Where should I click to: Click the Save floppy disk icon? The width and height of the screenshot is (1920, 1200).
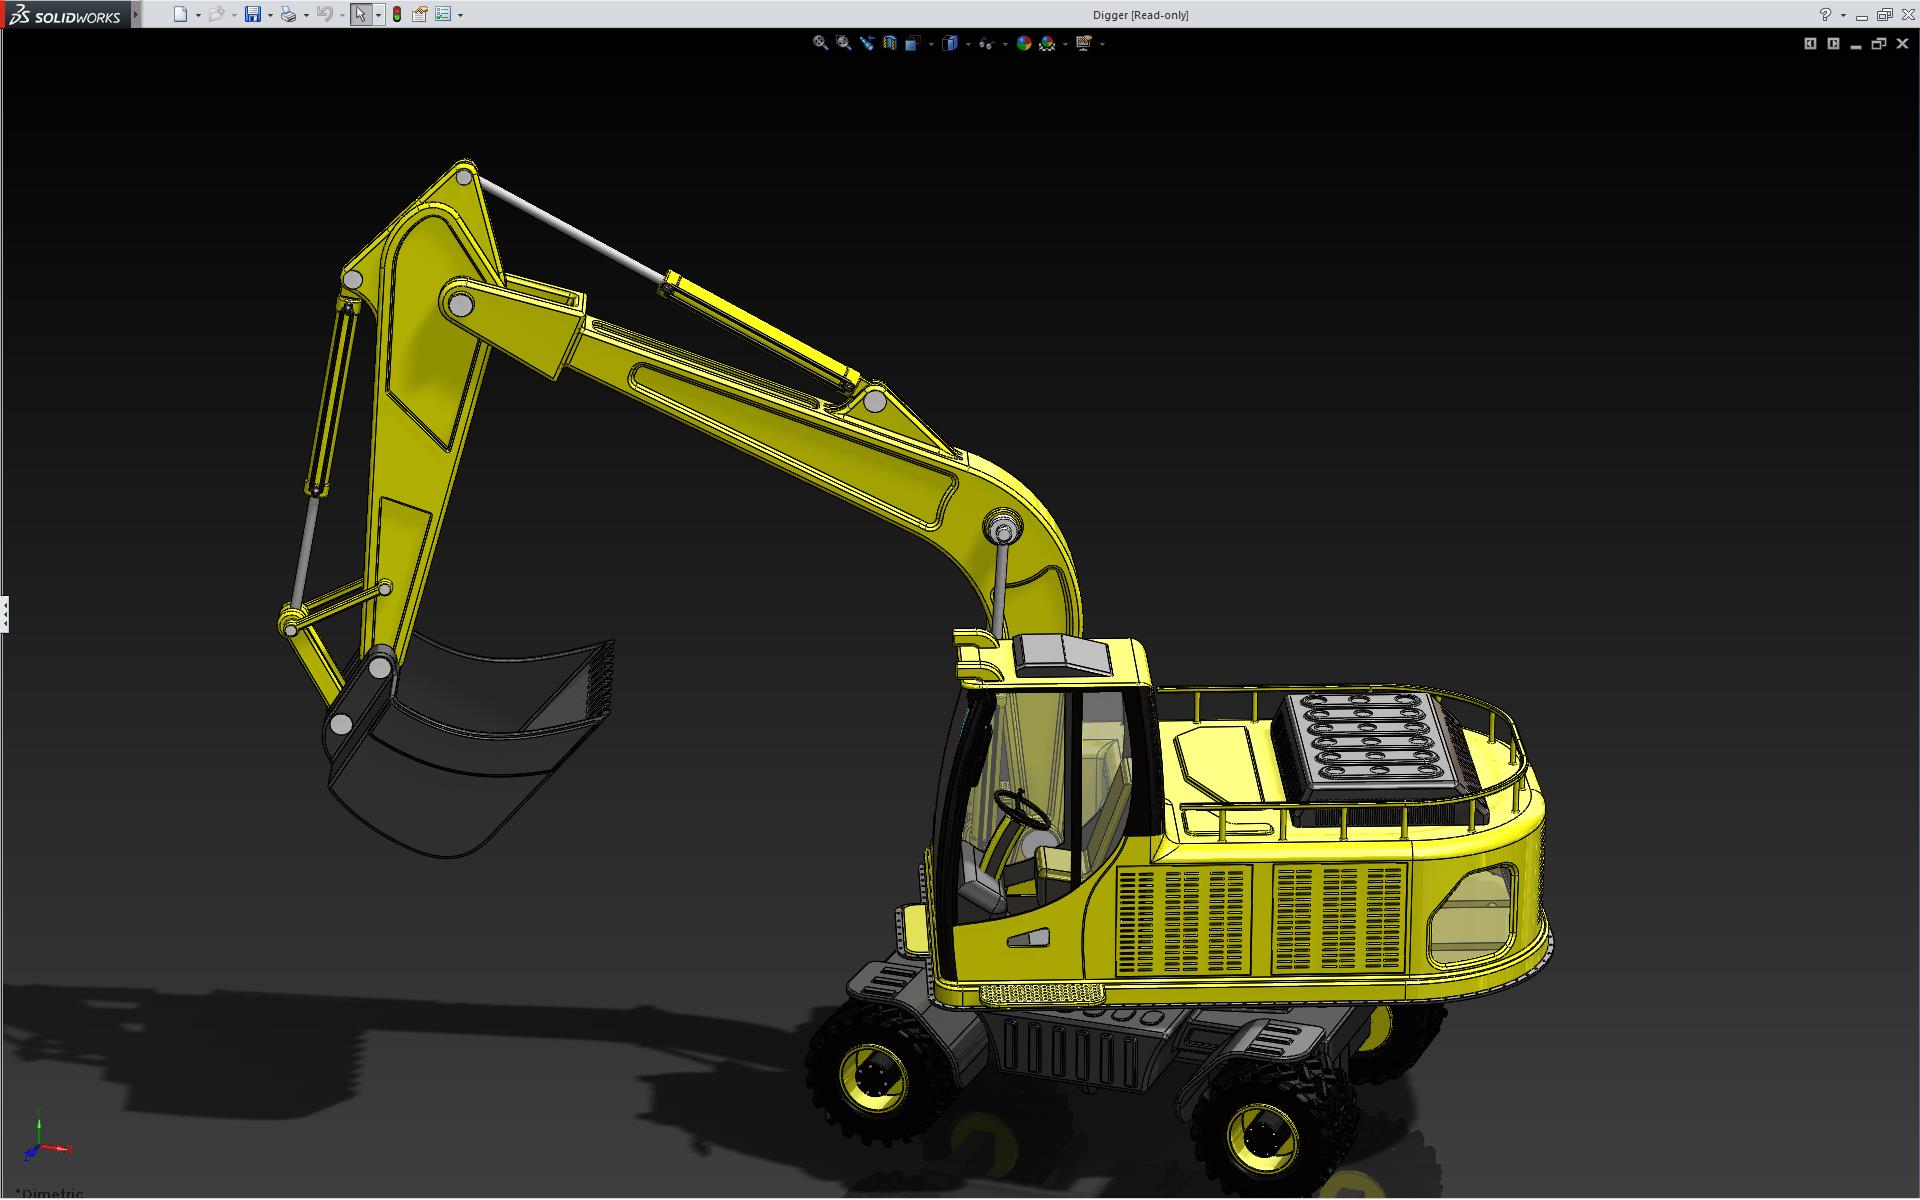point(253,14)
